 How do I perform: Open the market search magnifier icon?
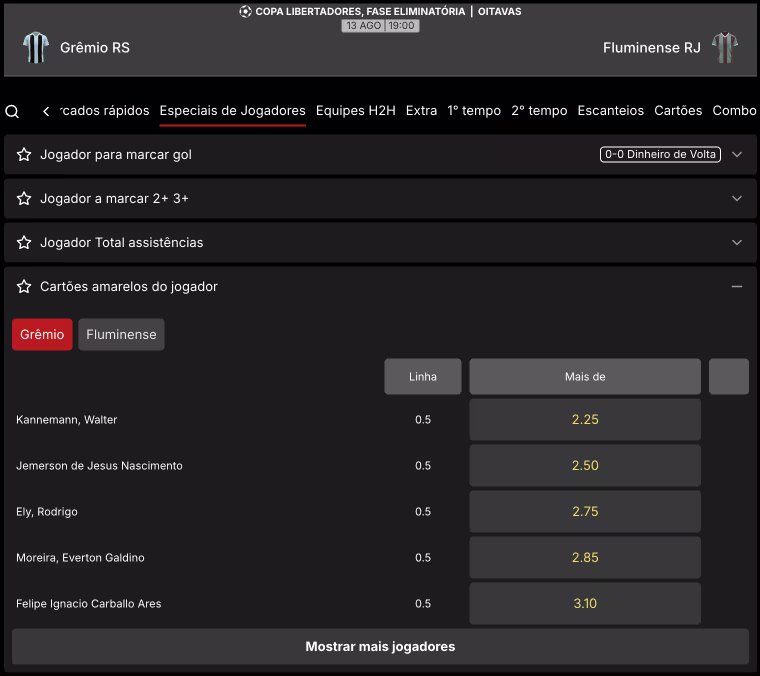12,111
